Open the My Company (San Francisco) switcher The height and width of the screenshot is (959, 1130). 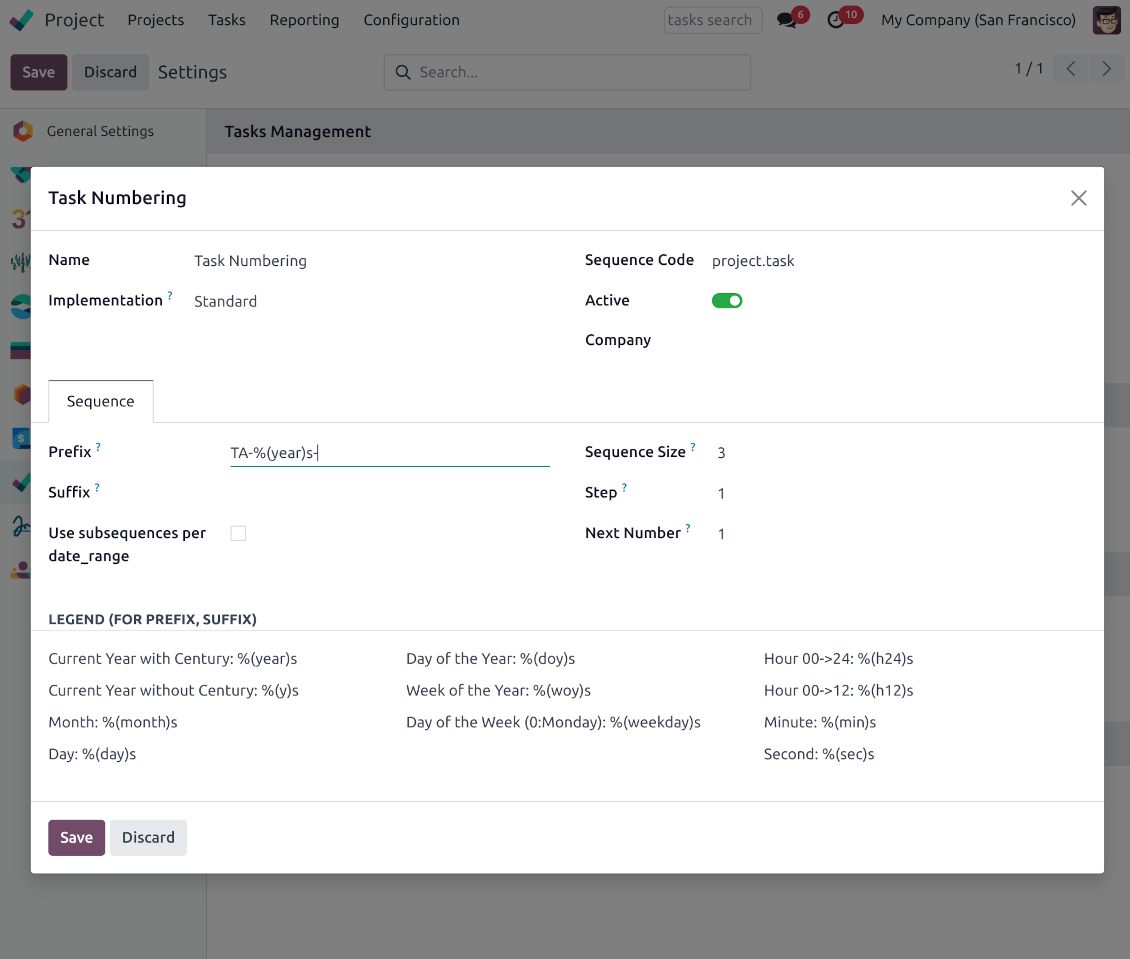click(x=978, y=20)
